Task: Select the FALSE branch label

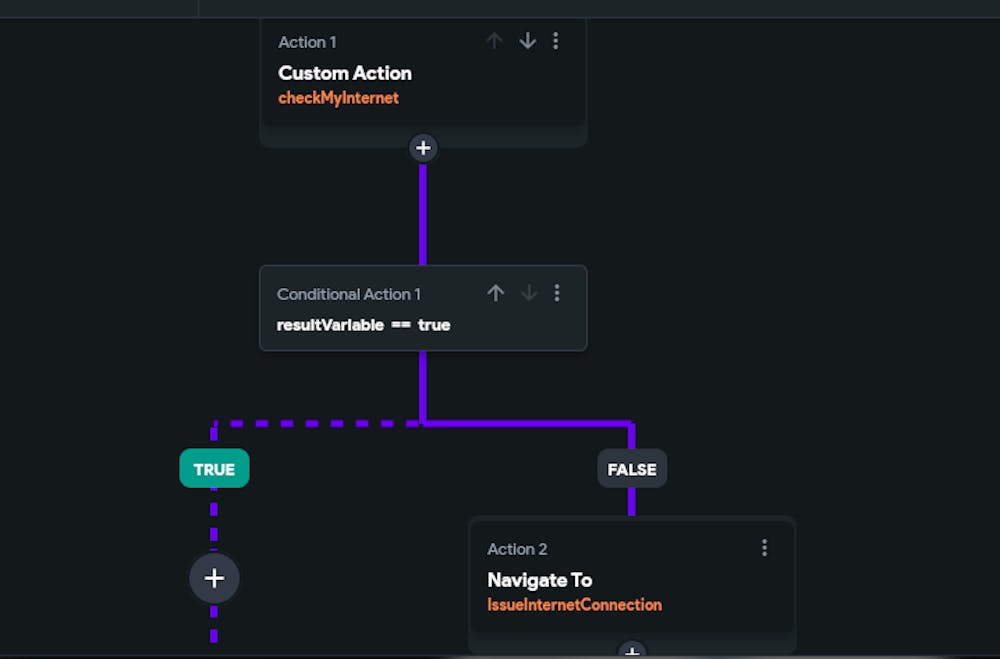Action: pos(632,469)
